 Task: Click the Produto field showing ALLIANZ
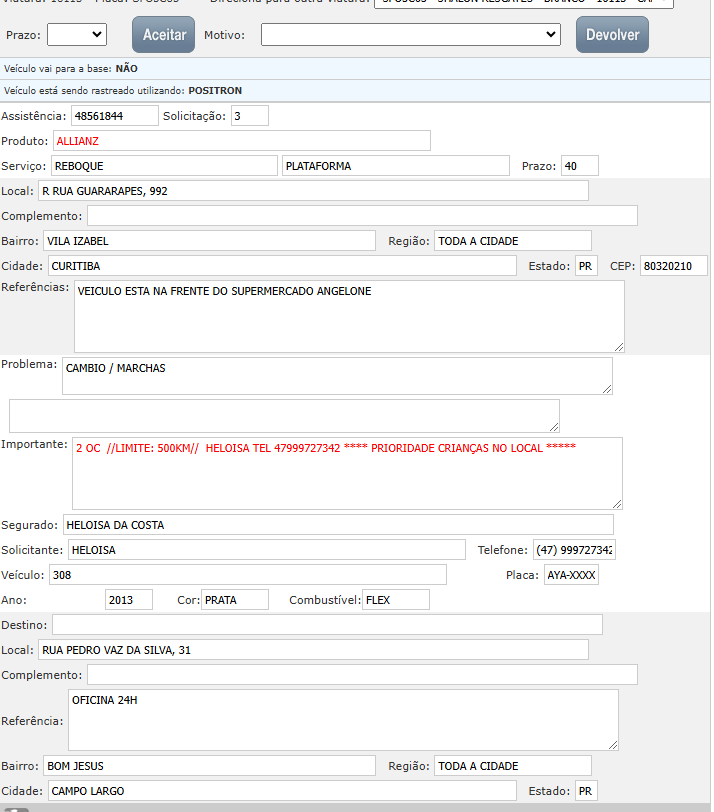pyautogui.click(x=241, y=141)
